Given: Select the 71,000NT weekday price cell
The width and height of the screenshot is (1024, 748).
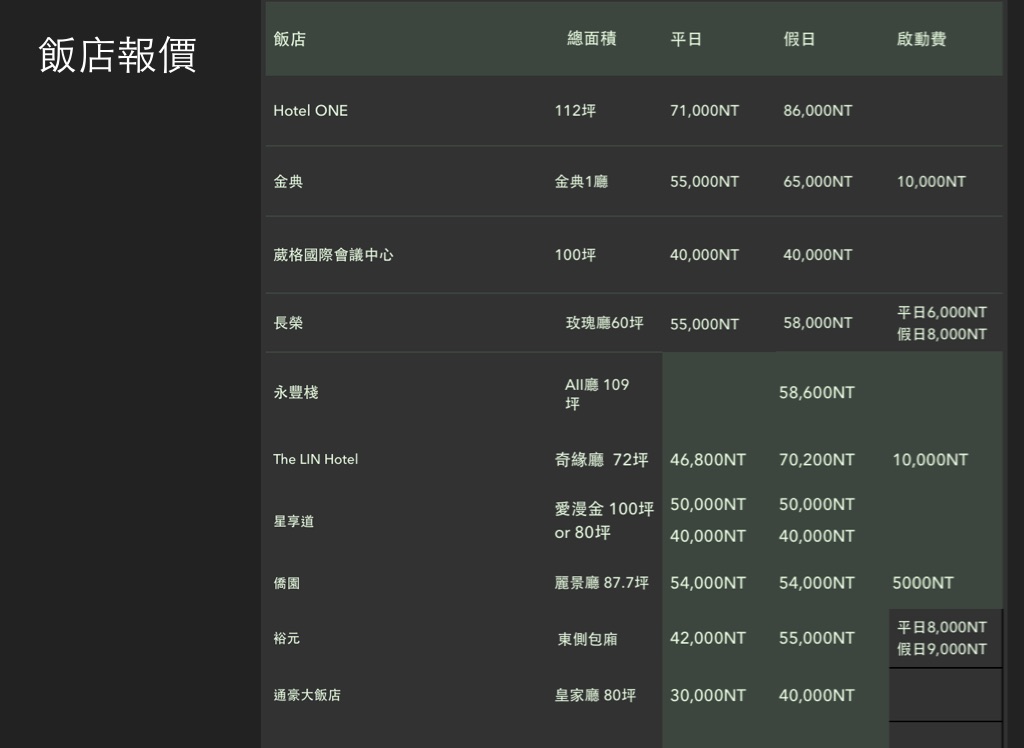Looking at the screenshot, I should pyautogui.click(x=704, y=111).
